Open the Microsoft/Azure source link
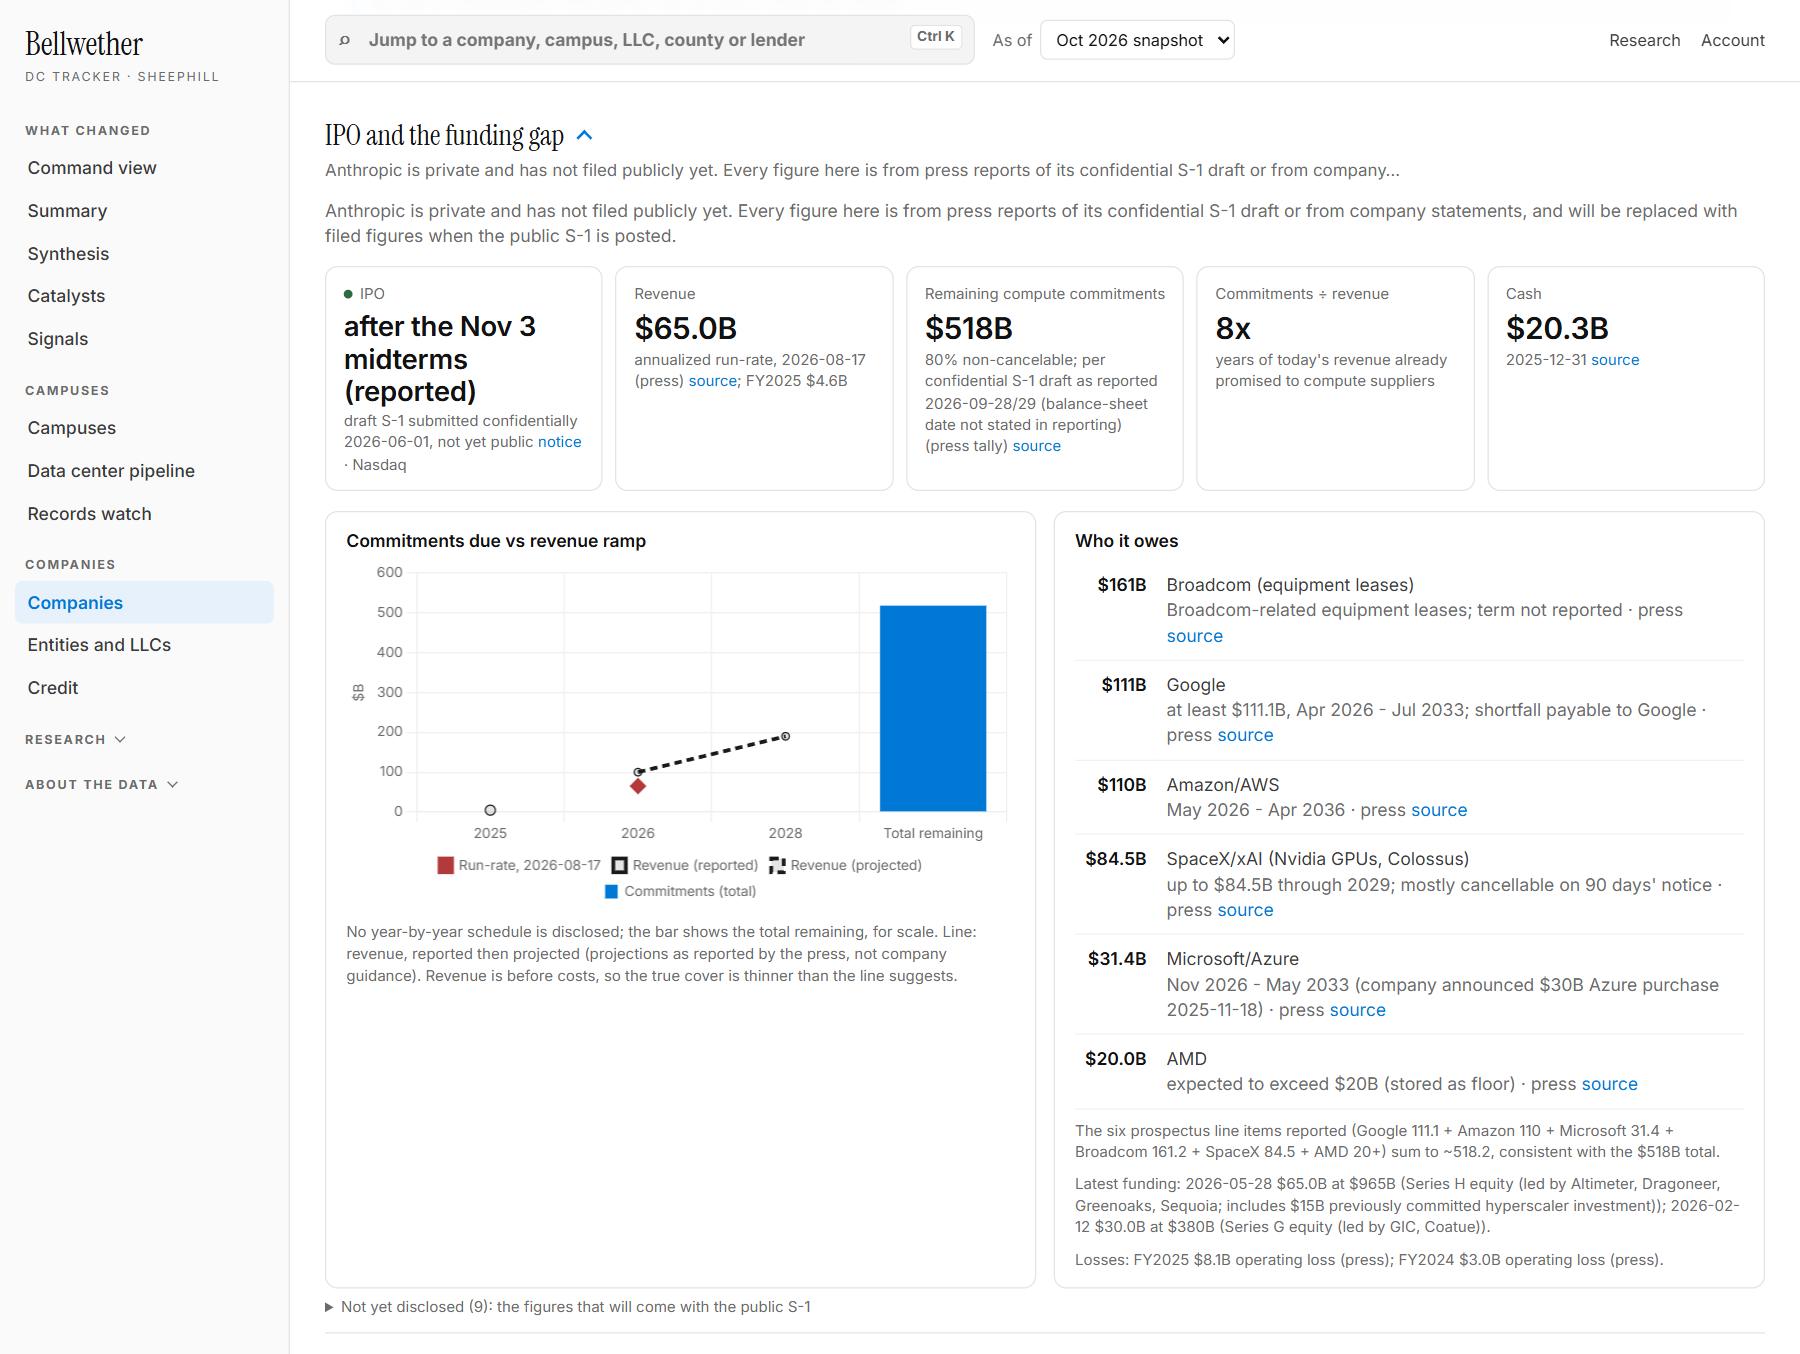The height and width of the screenshot is (1354, 1800). (x=1357, y=1010)
